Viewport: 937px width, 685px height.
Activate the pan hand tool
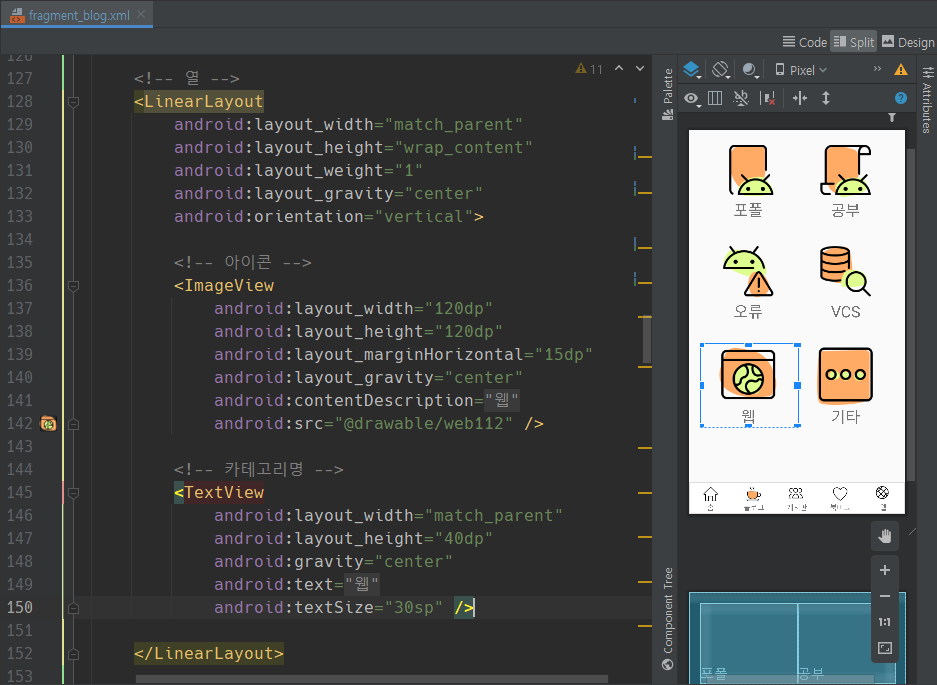(884, 536)
